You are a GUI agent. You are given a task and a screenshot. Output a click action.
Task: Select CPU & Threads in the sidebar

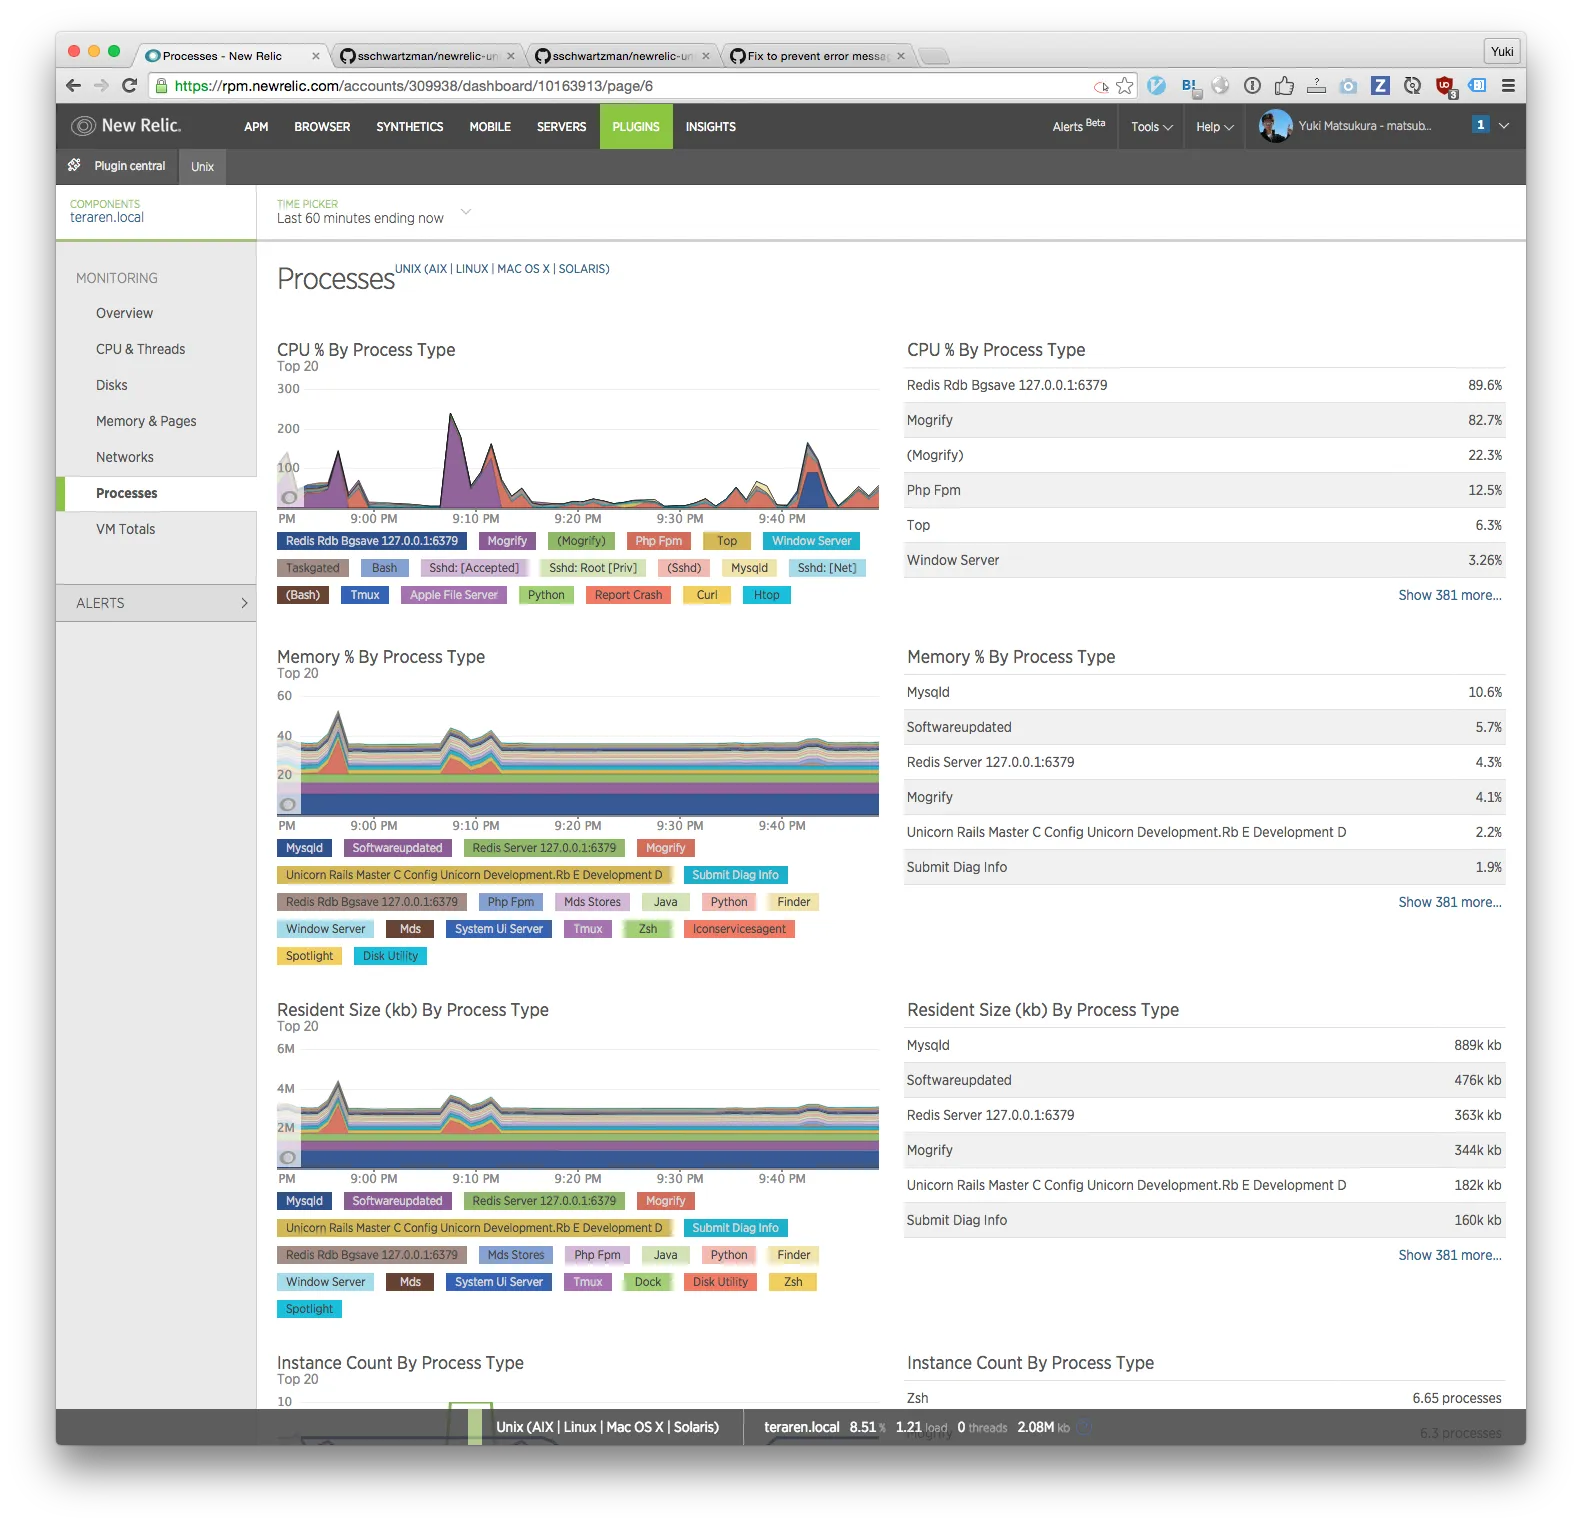(140, 349)
